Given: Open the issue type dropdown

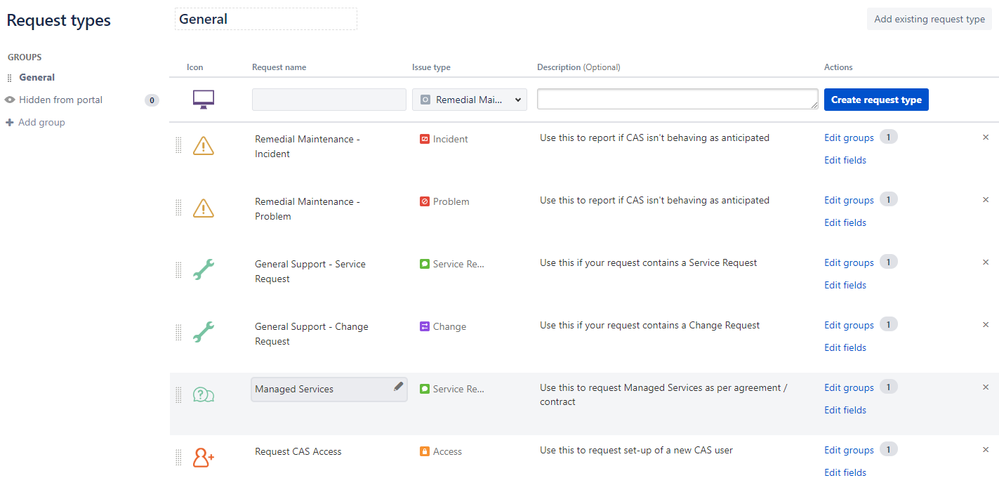Looking at the screenshot, I should coord(469,99).
